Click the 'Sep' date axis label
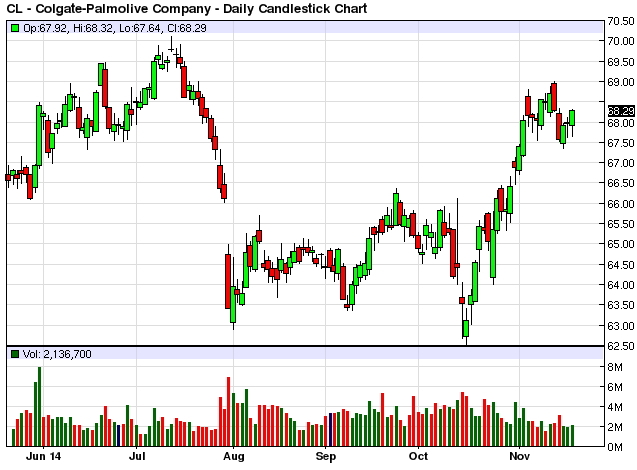637x470 pixels. (326, 456)
